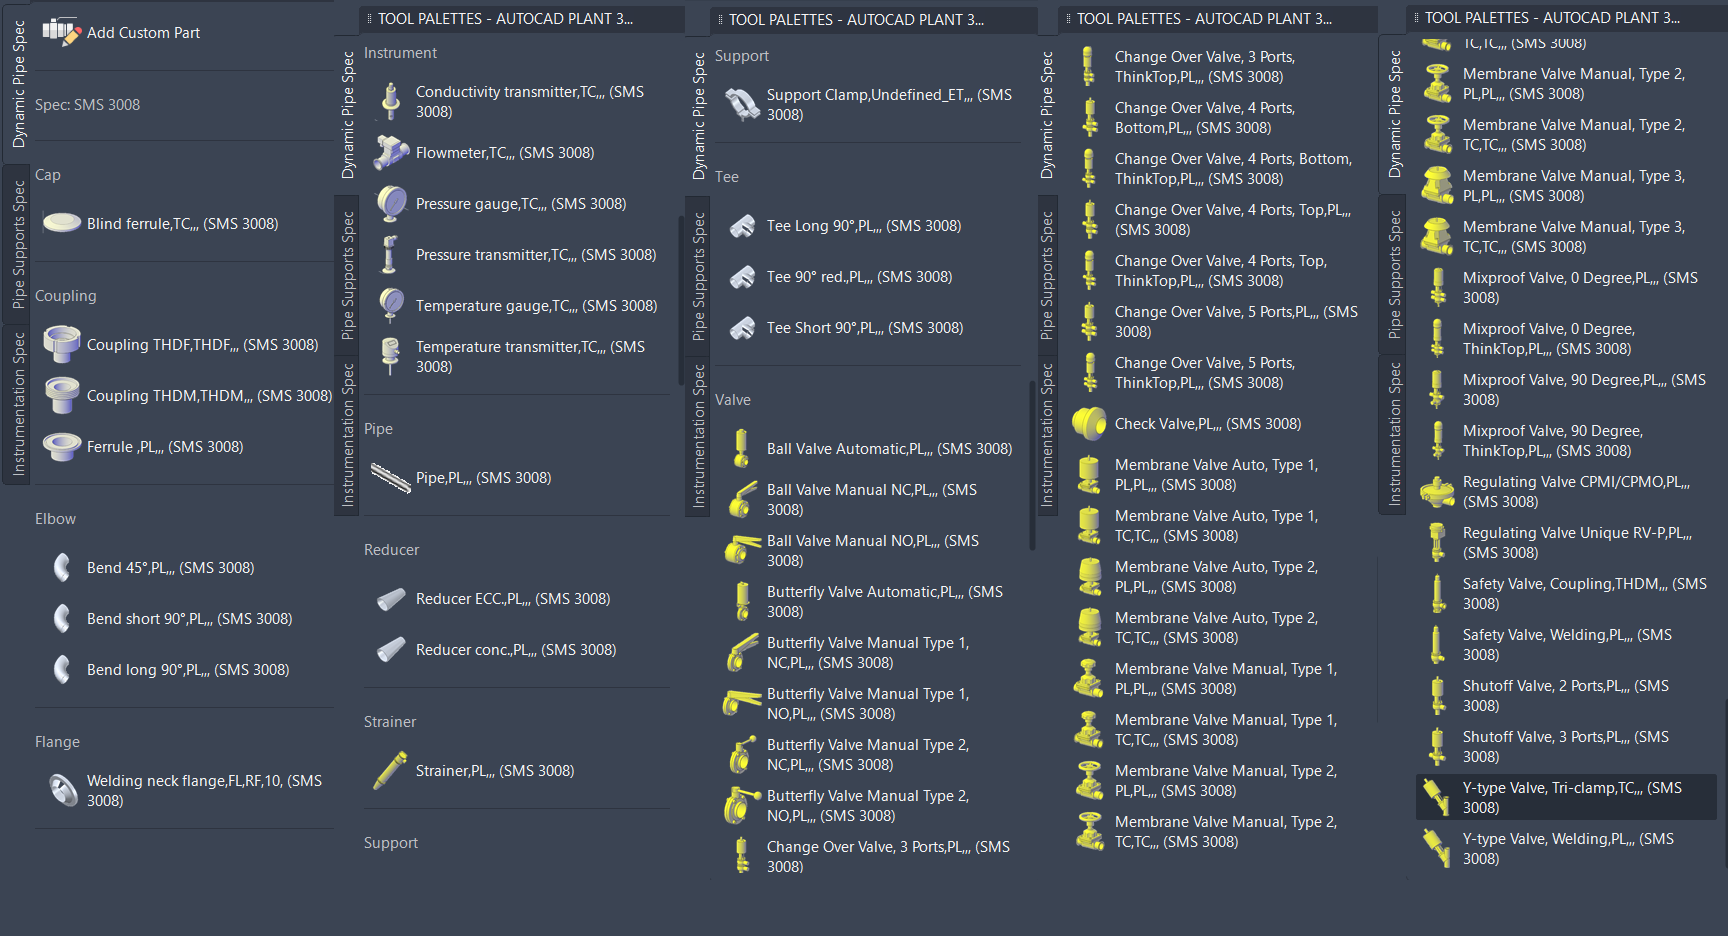
Task: Click 'Change Over Valve, 4 Ports, Top,PL' item
Action: coord(1216,219)
